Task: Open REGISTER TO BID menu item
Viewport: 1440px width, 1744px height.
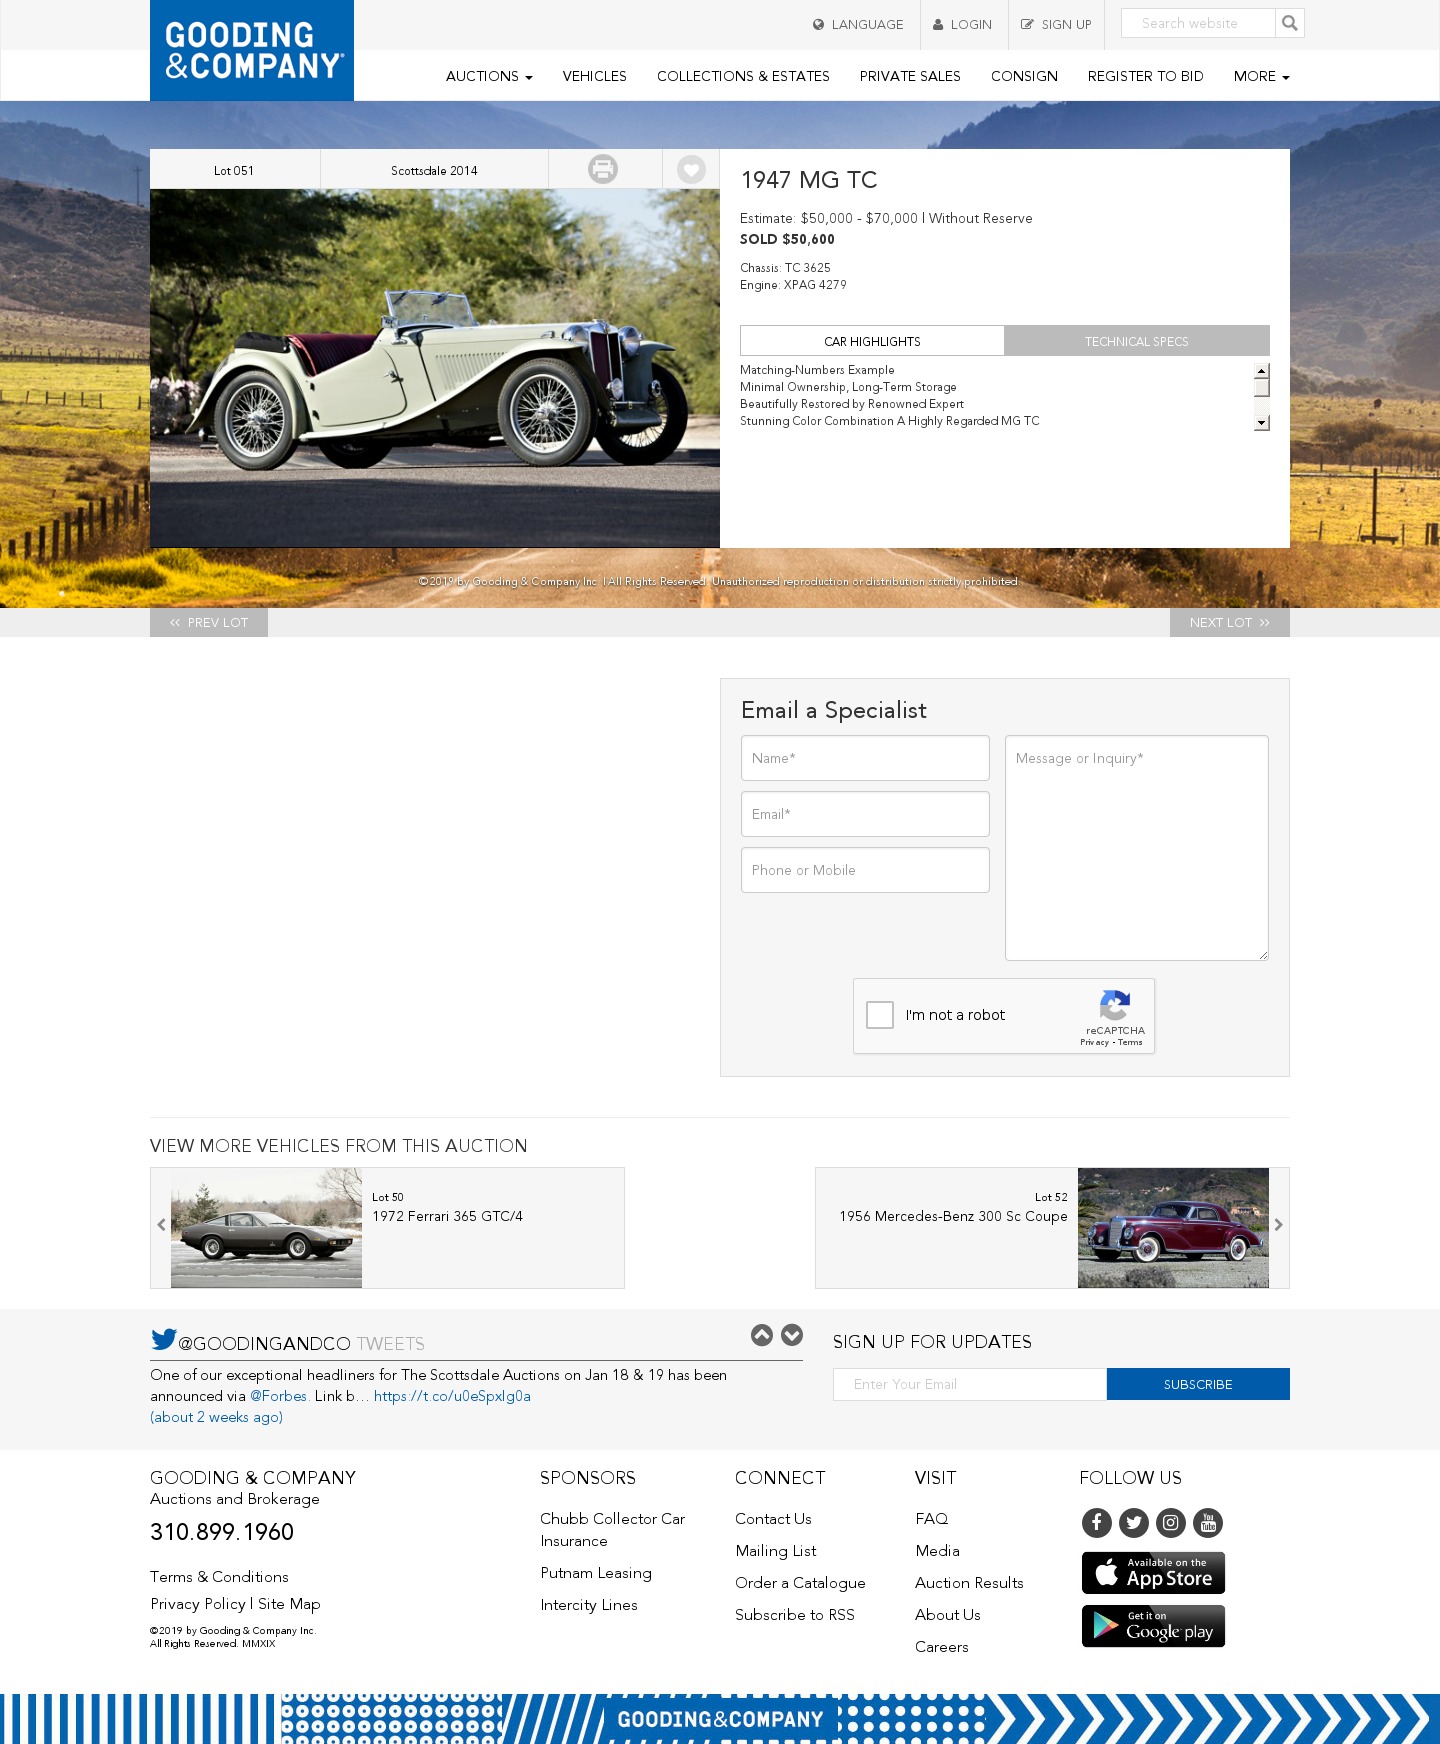Action: 1146,76
